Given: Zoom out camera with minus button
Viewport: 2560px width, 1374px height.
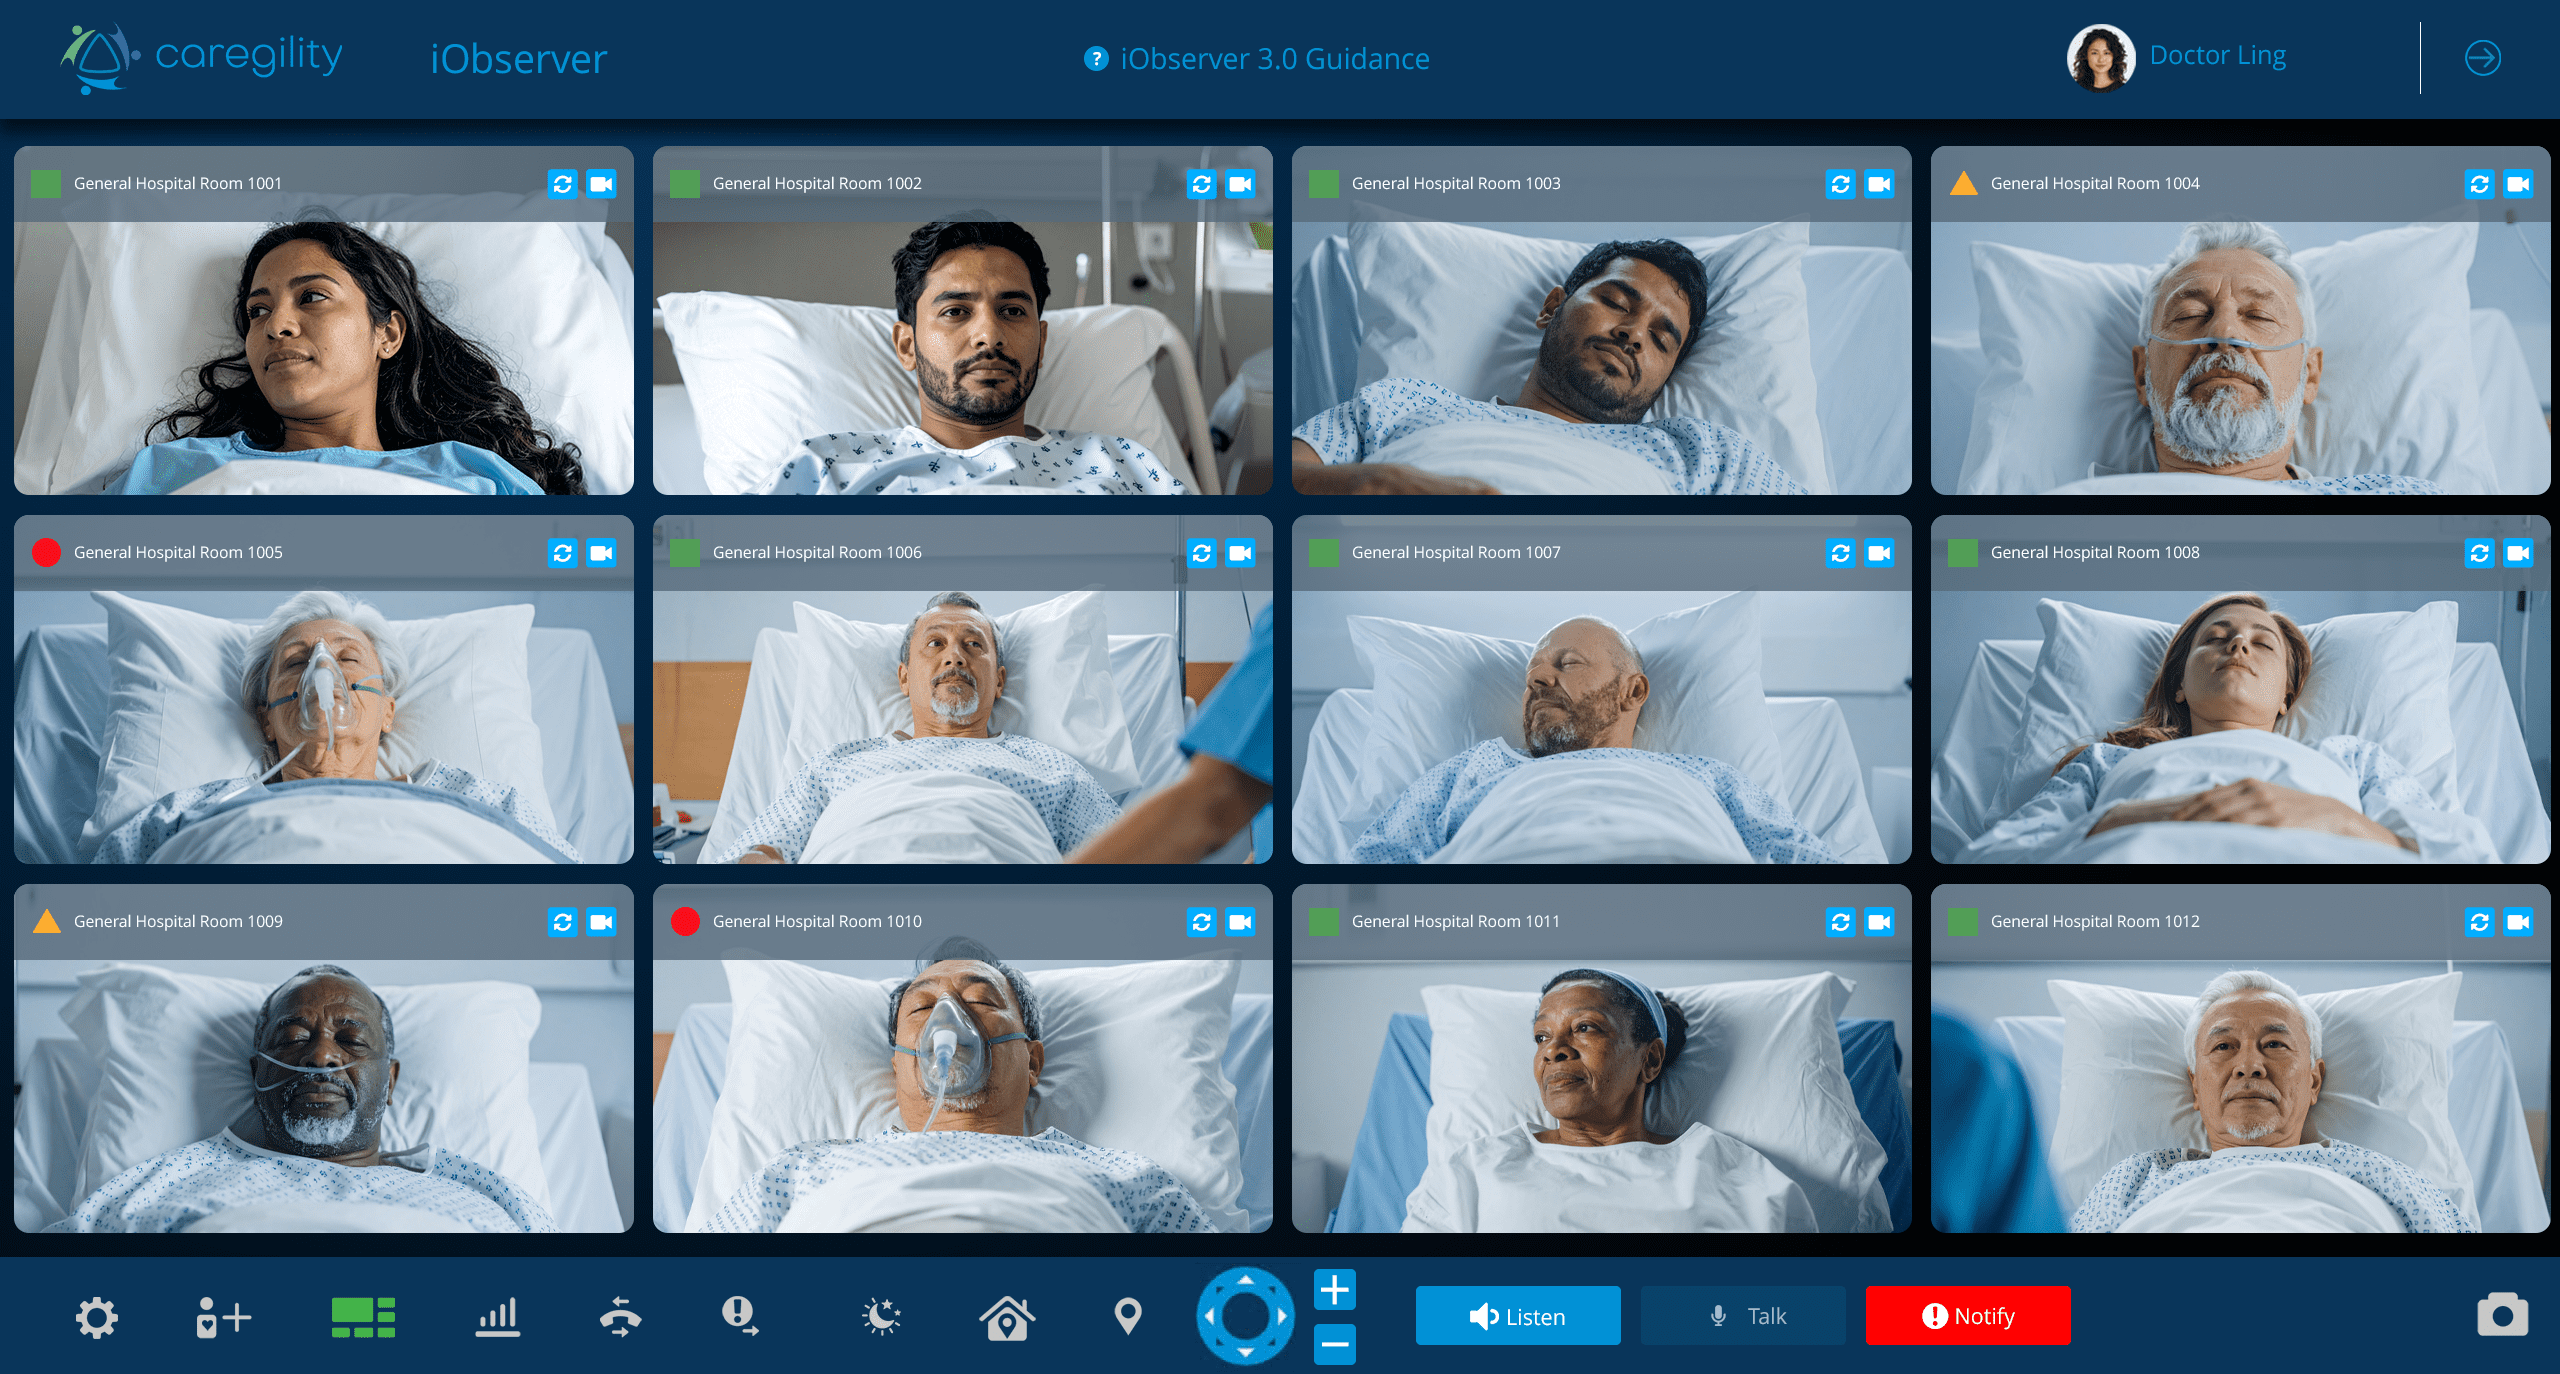Looking at the screenshot, I should coord(1334,1344).
